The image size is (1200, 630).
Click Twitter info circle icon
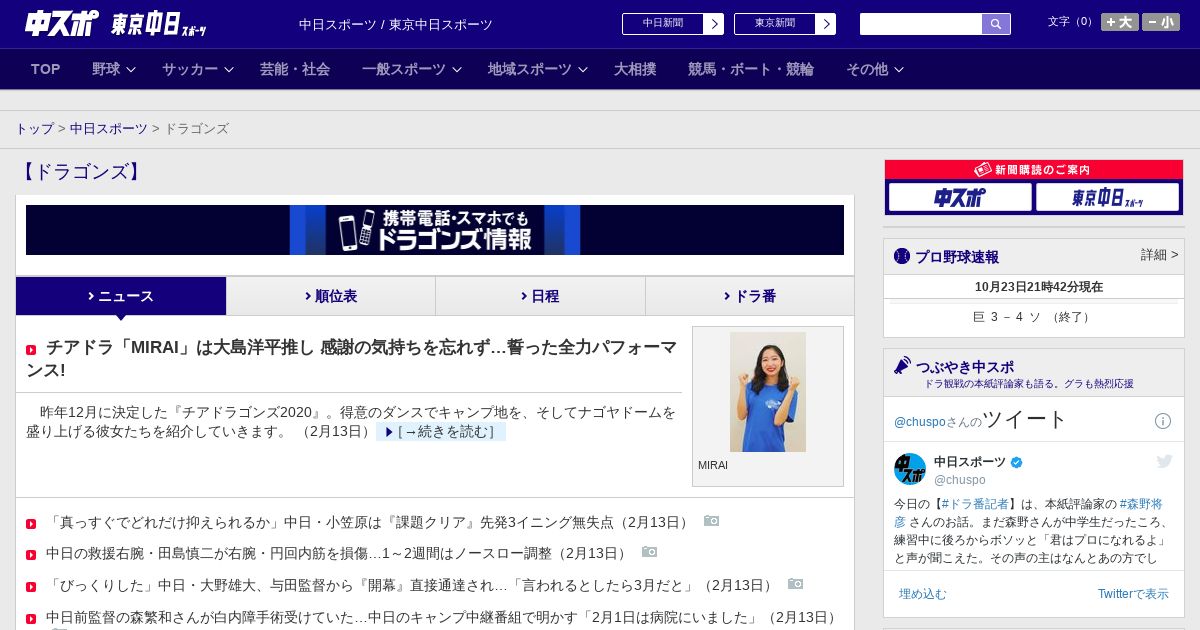point(1163,421)
